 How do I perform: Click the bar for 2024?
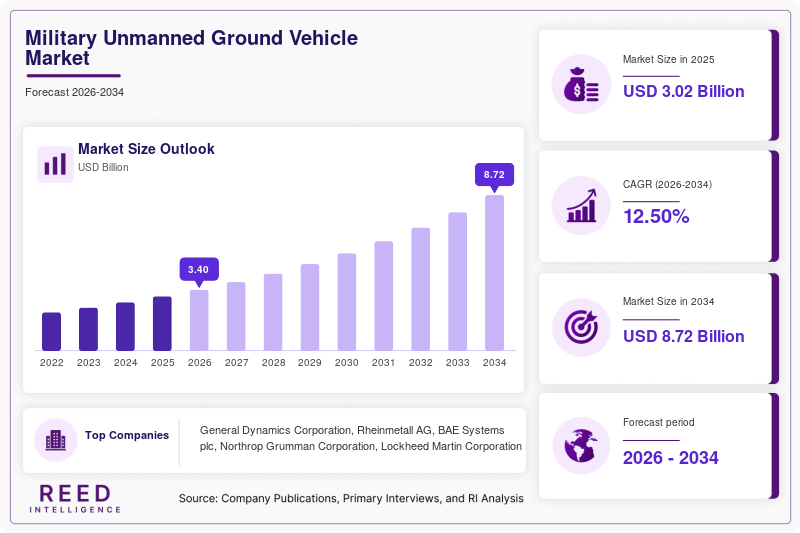[126, 326]
